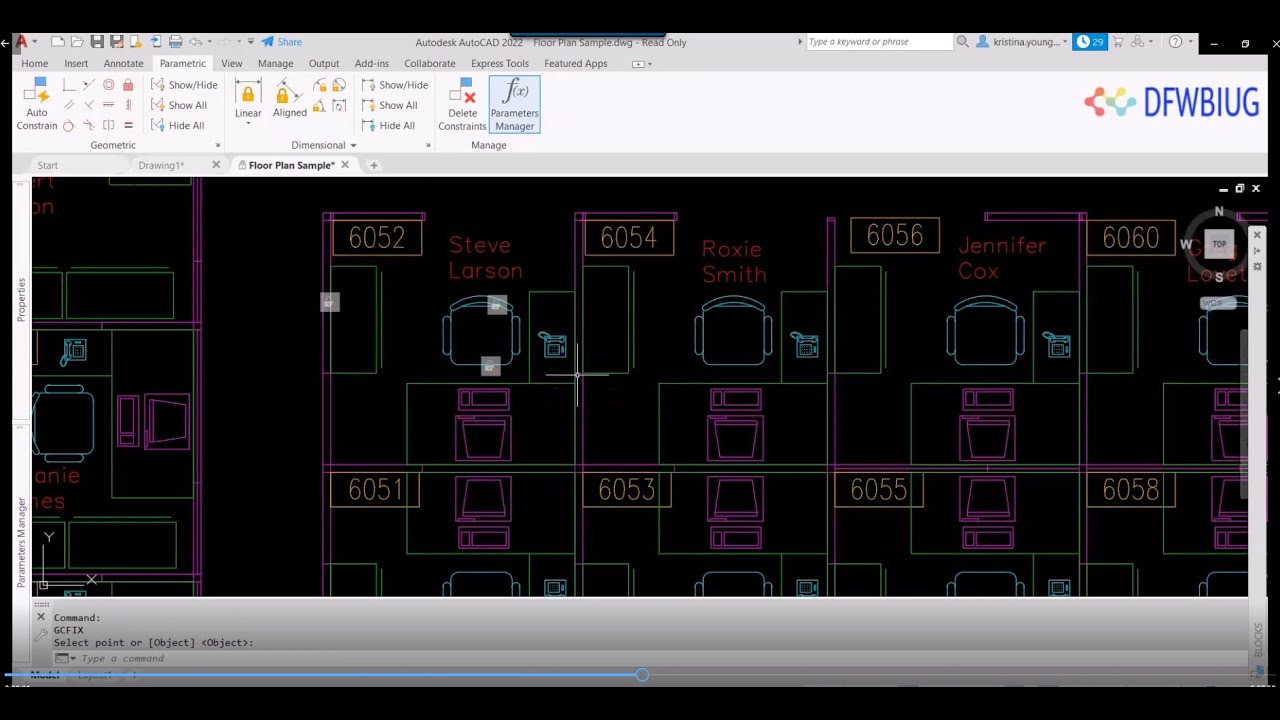Image resolution: width=1280 pixels, height=720 pixels.
Task: Open Geometric panel settings launcher arrow
Action: click(x=217, y=146)
